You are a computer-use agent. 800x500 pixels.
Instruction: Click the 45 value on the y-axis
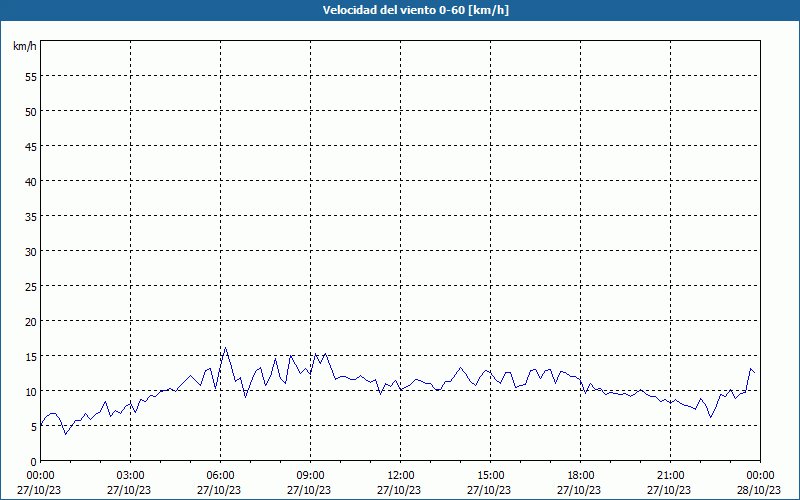pos(31,146)
